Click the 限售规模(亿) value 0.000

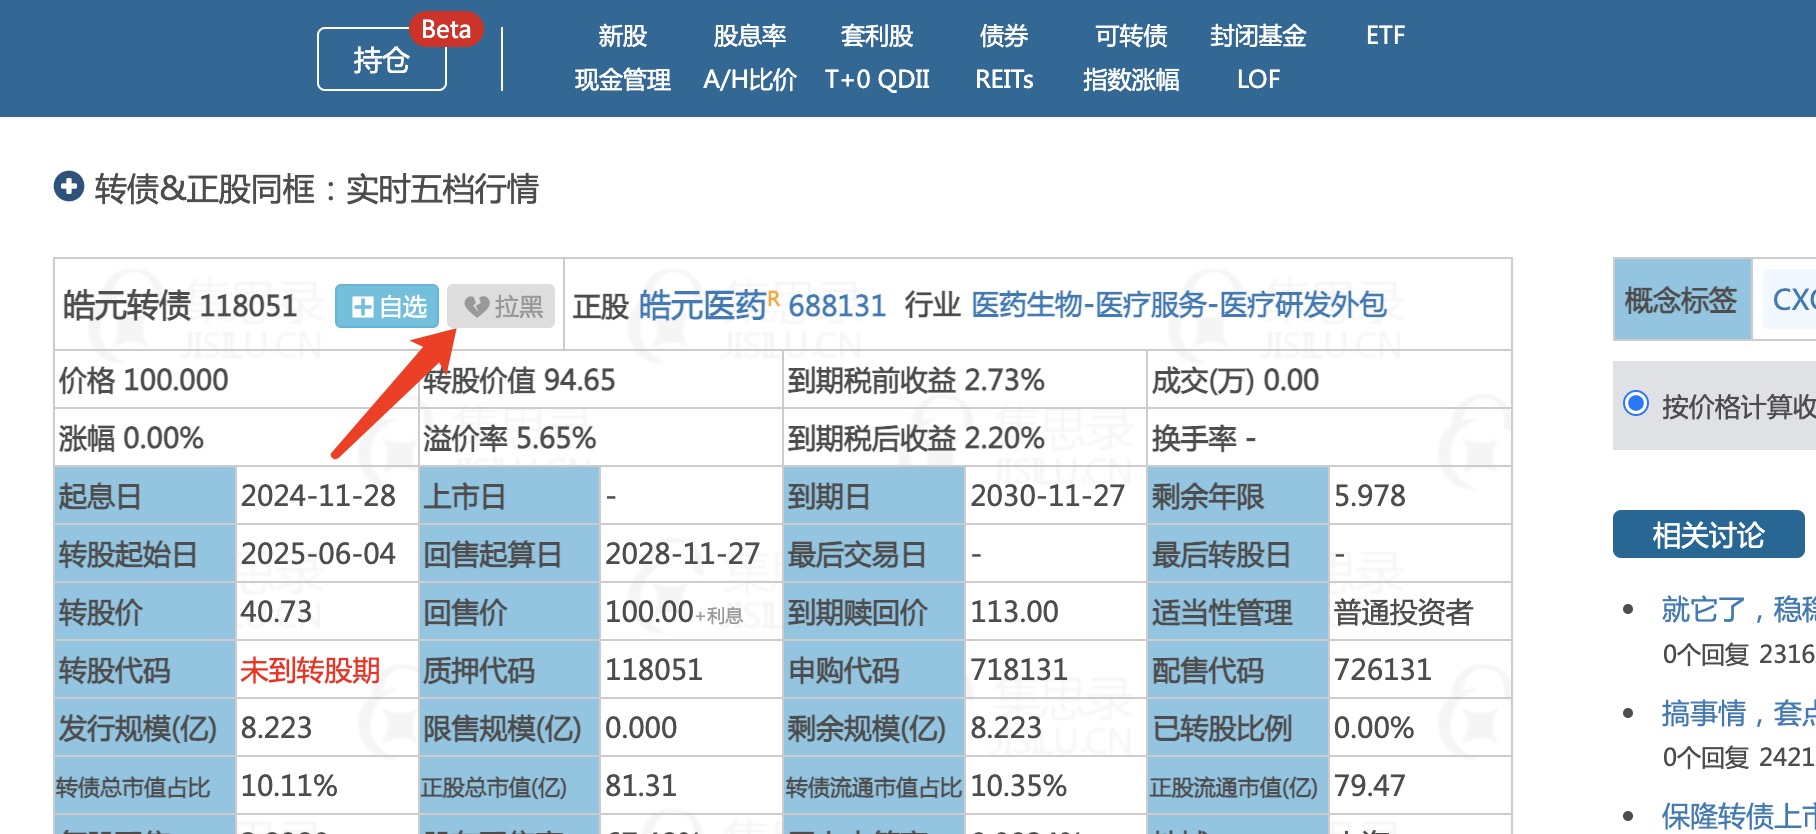(x=641, y=728)
